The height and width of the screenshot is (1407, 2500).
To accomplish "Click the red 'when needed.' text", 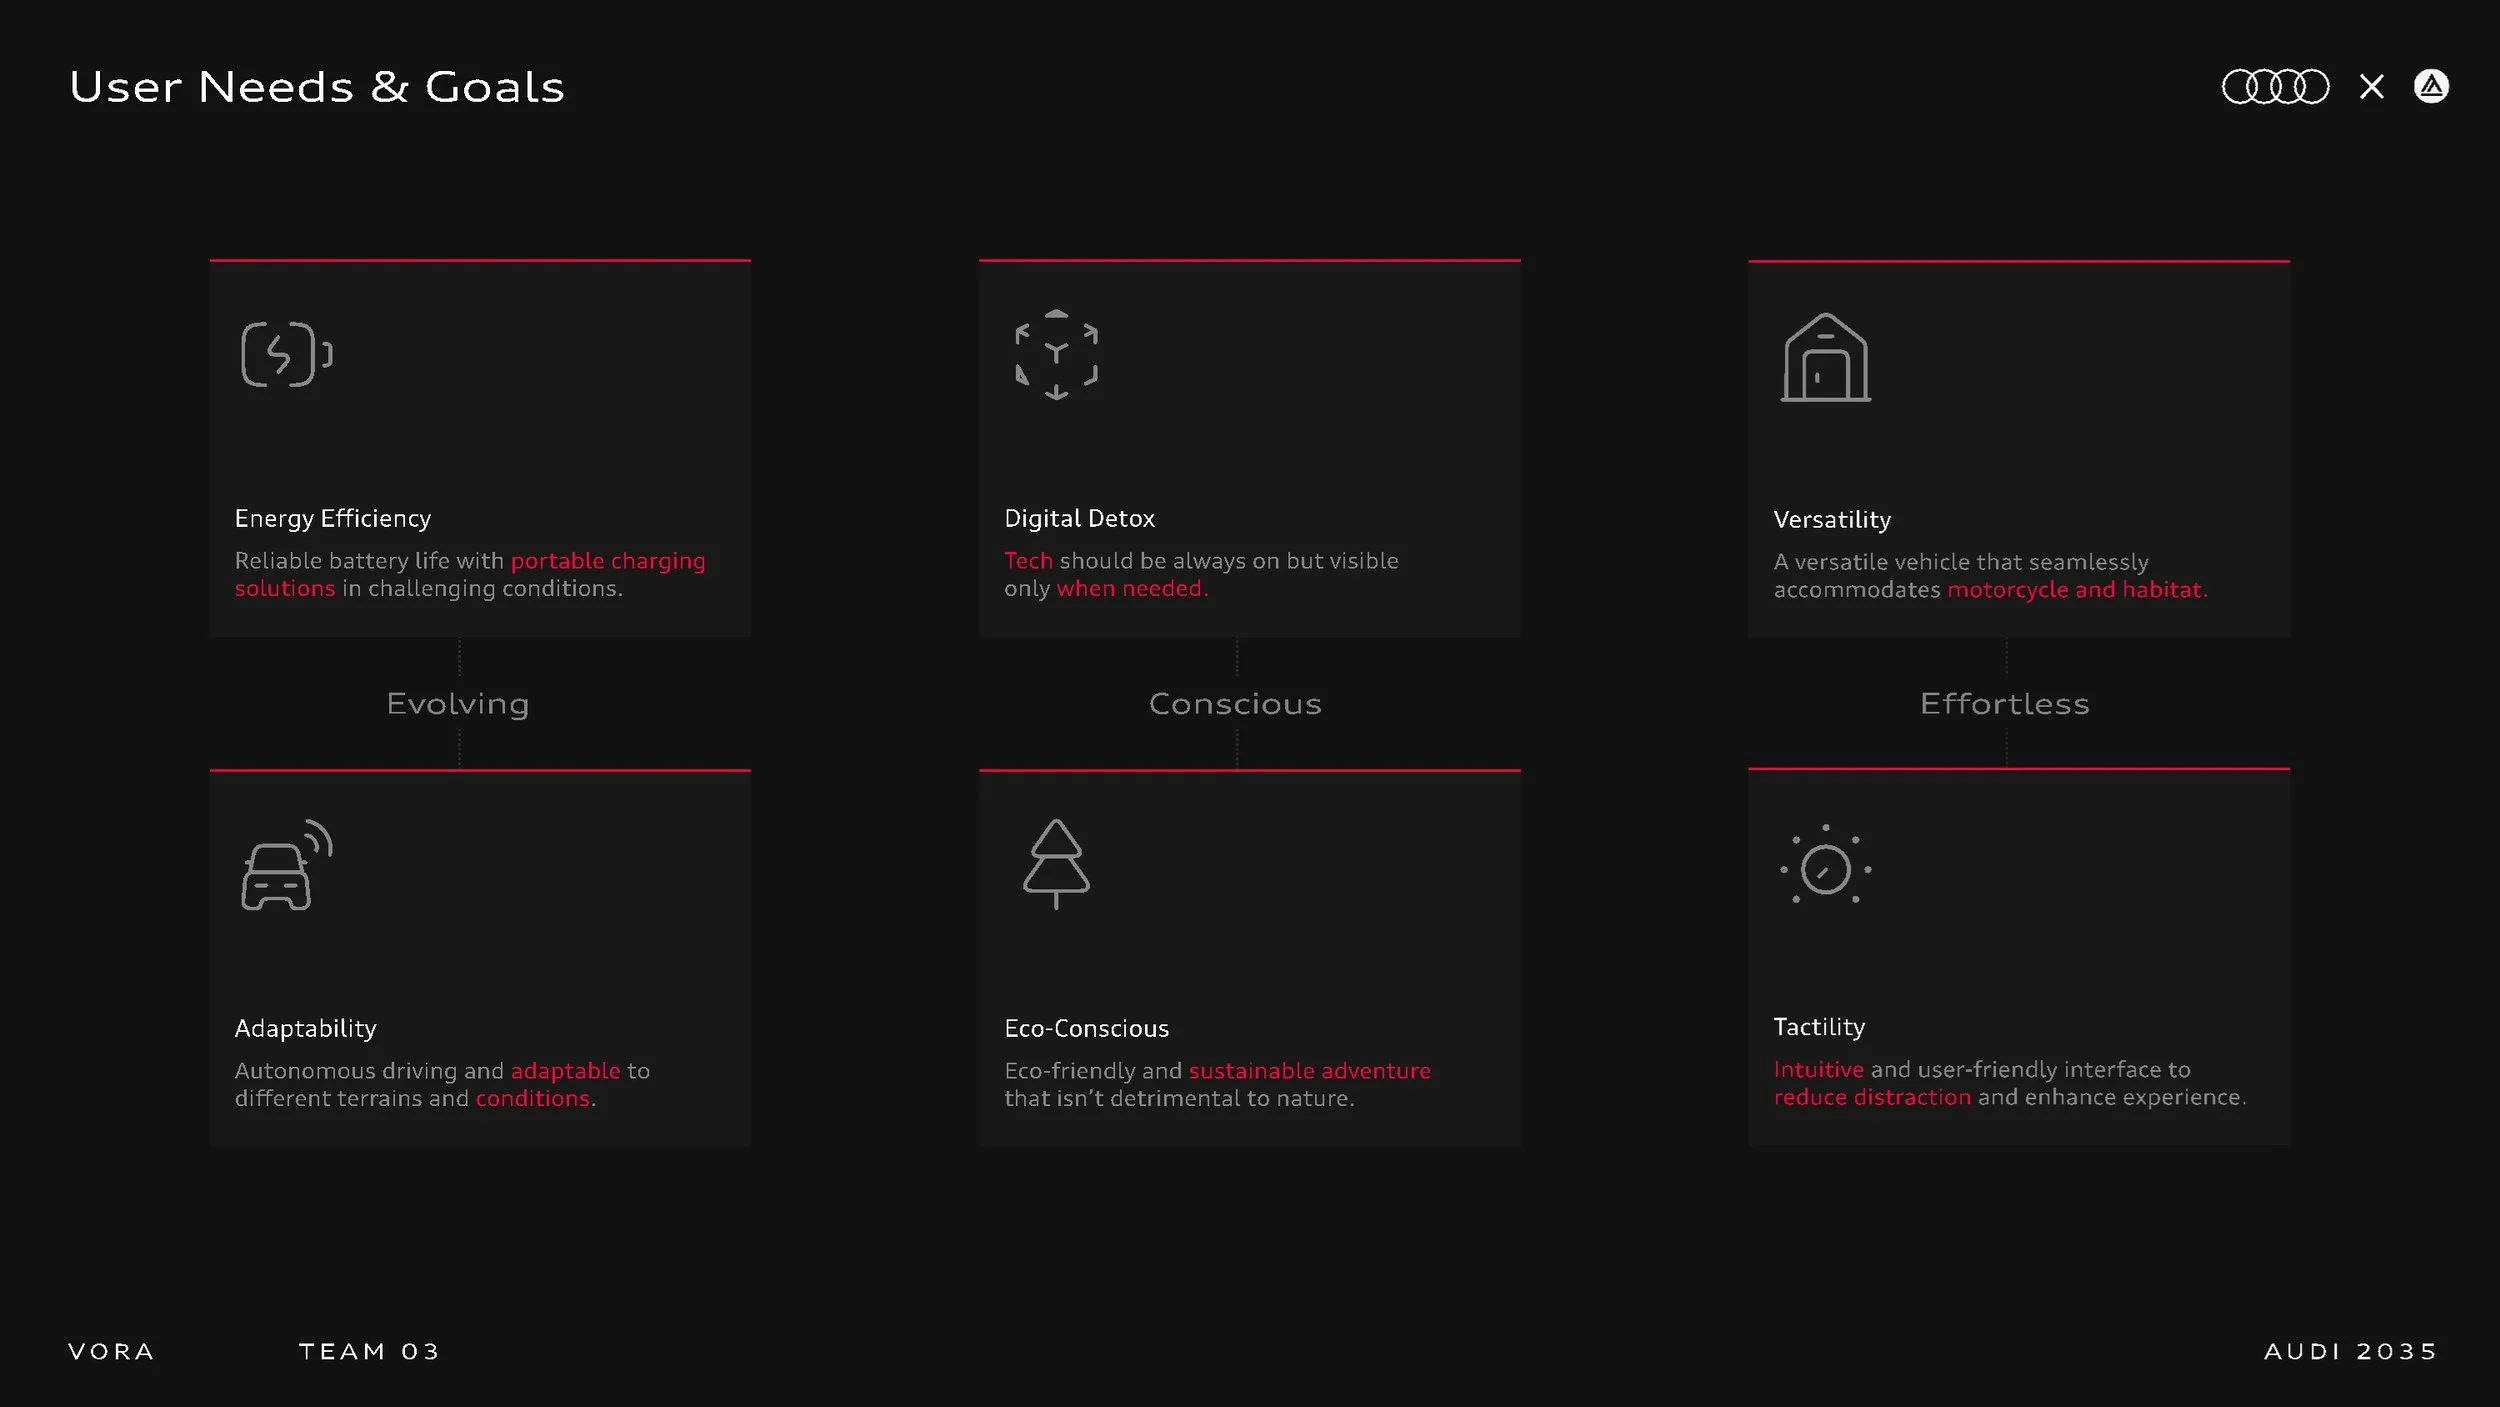I will (1132, 589).
